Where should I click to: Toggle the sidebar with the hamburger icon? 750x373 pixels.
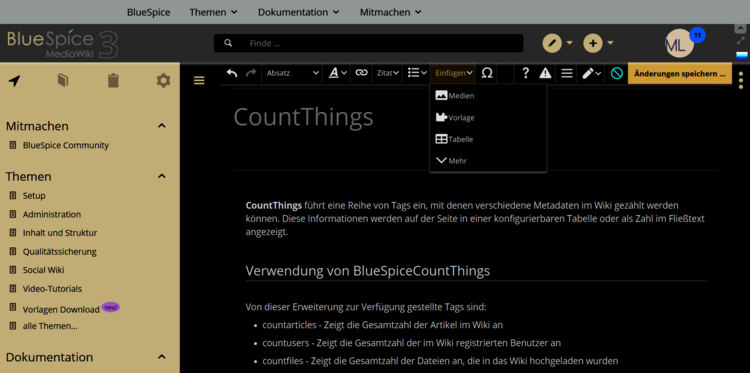point(199,80)
